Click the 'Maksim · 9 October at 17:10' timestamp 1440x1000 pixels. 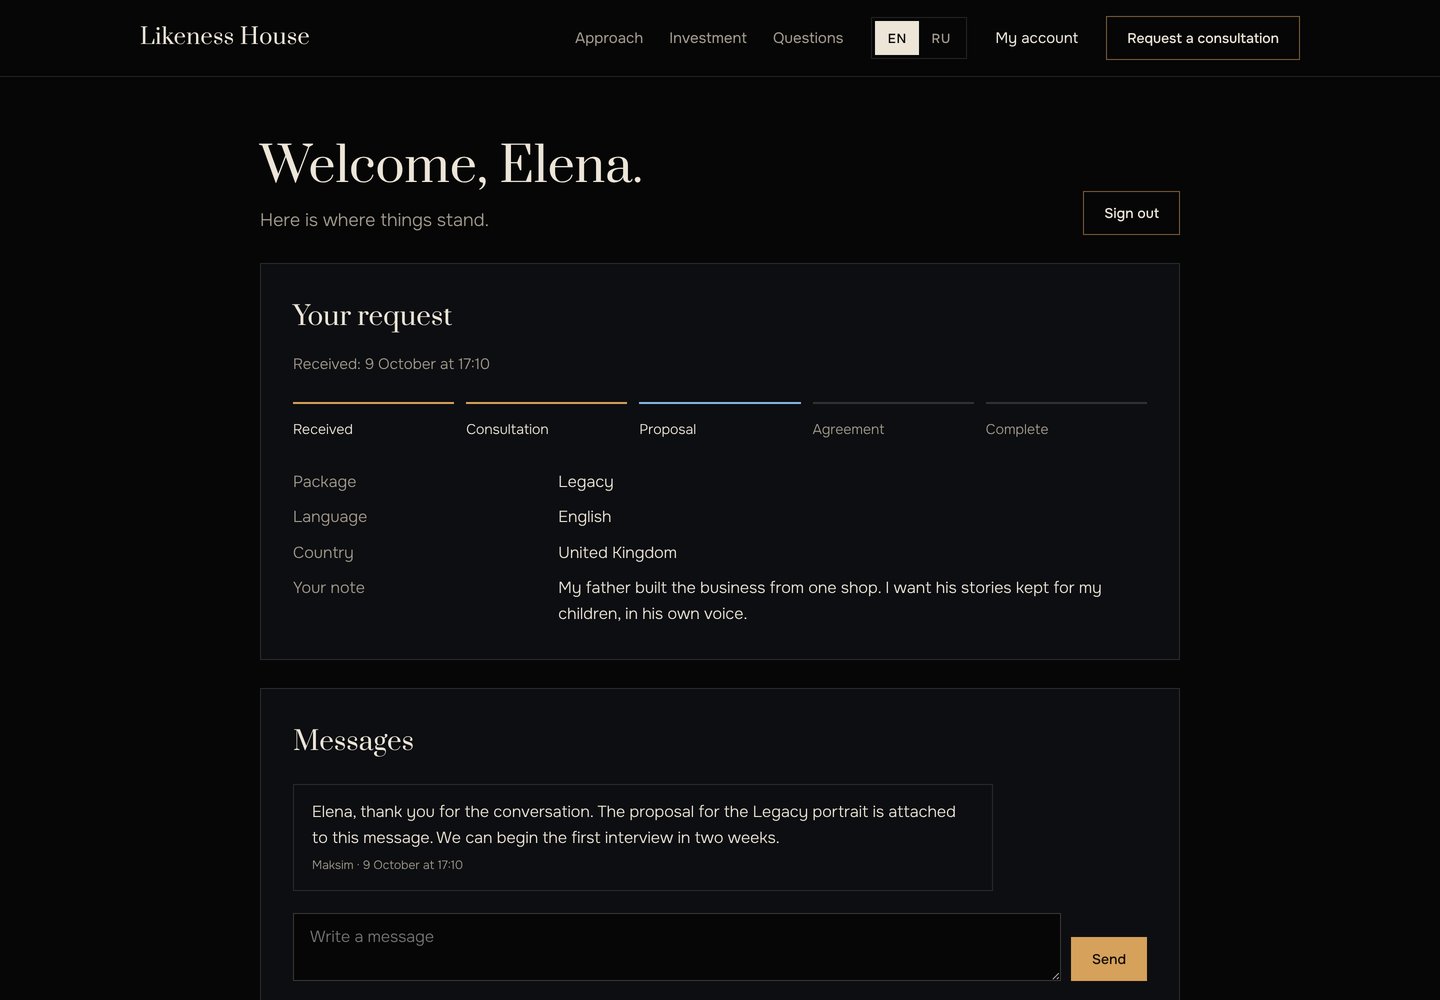tap(387, 865)
